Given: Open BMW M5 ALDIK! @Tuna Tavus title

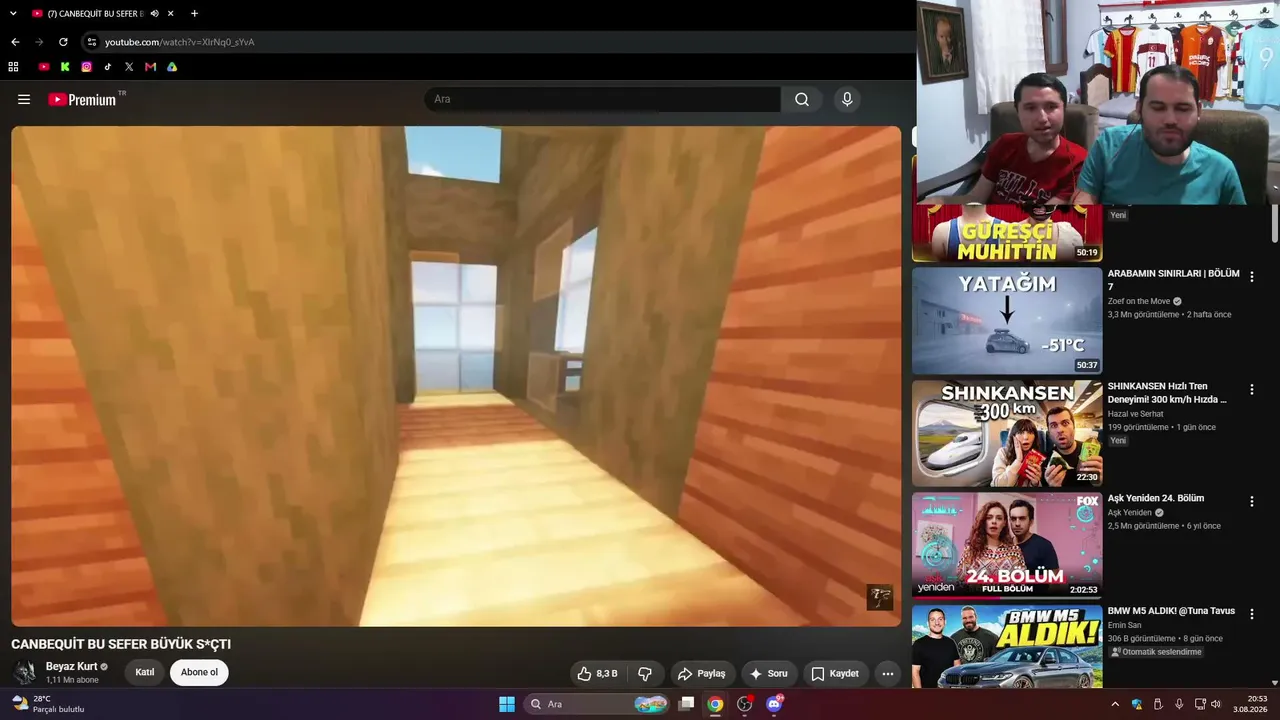Looking at the screenshot, I should click(x=1171, y=611).
